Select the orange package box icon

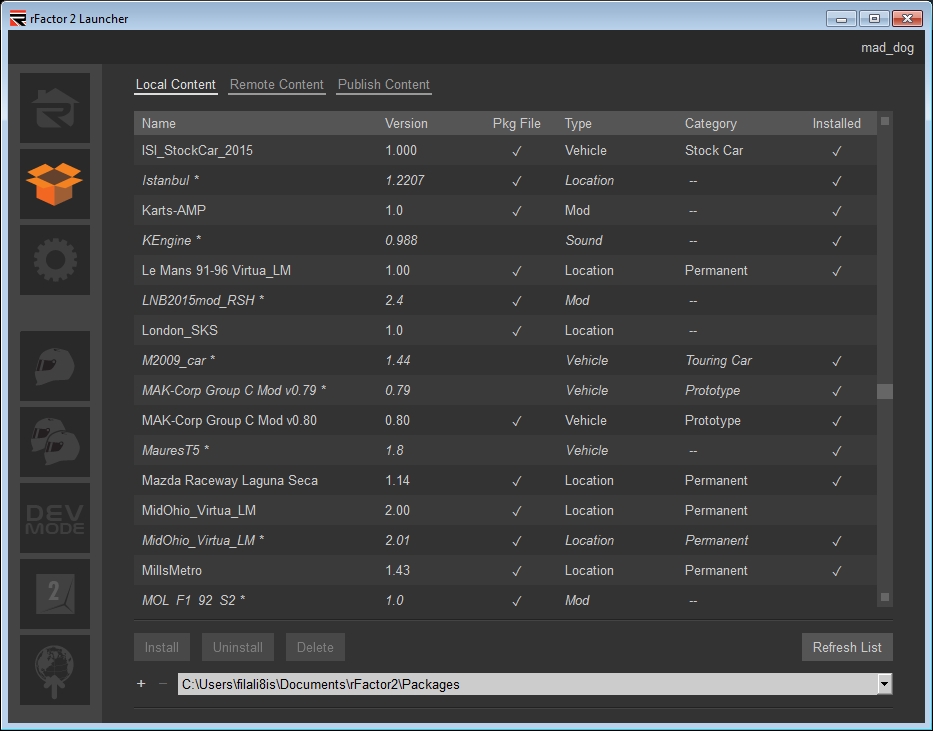55,184
